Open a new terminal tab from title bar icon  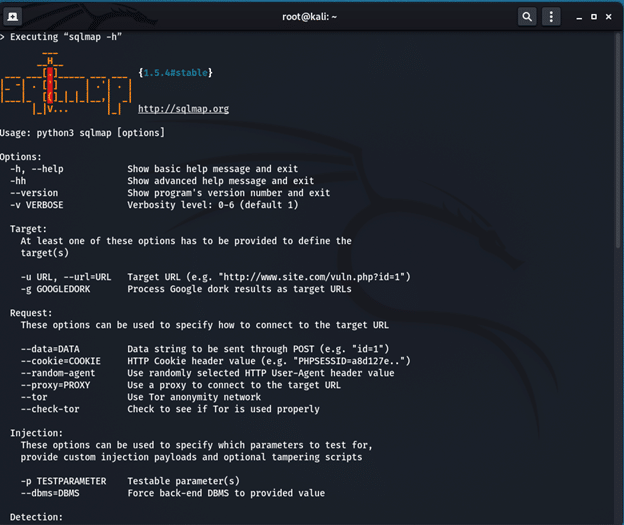click(15, 17)
